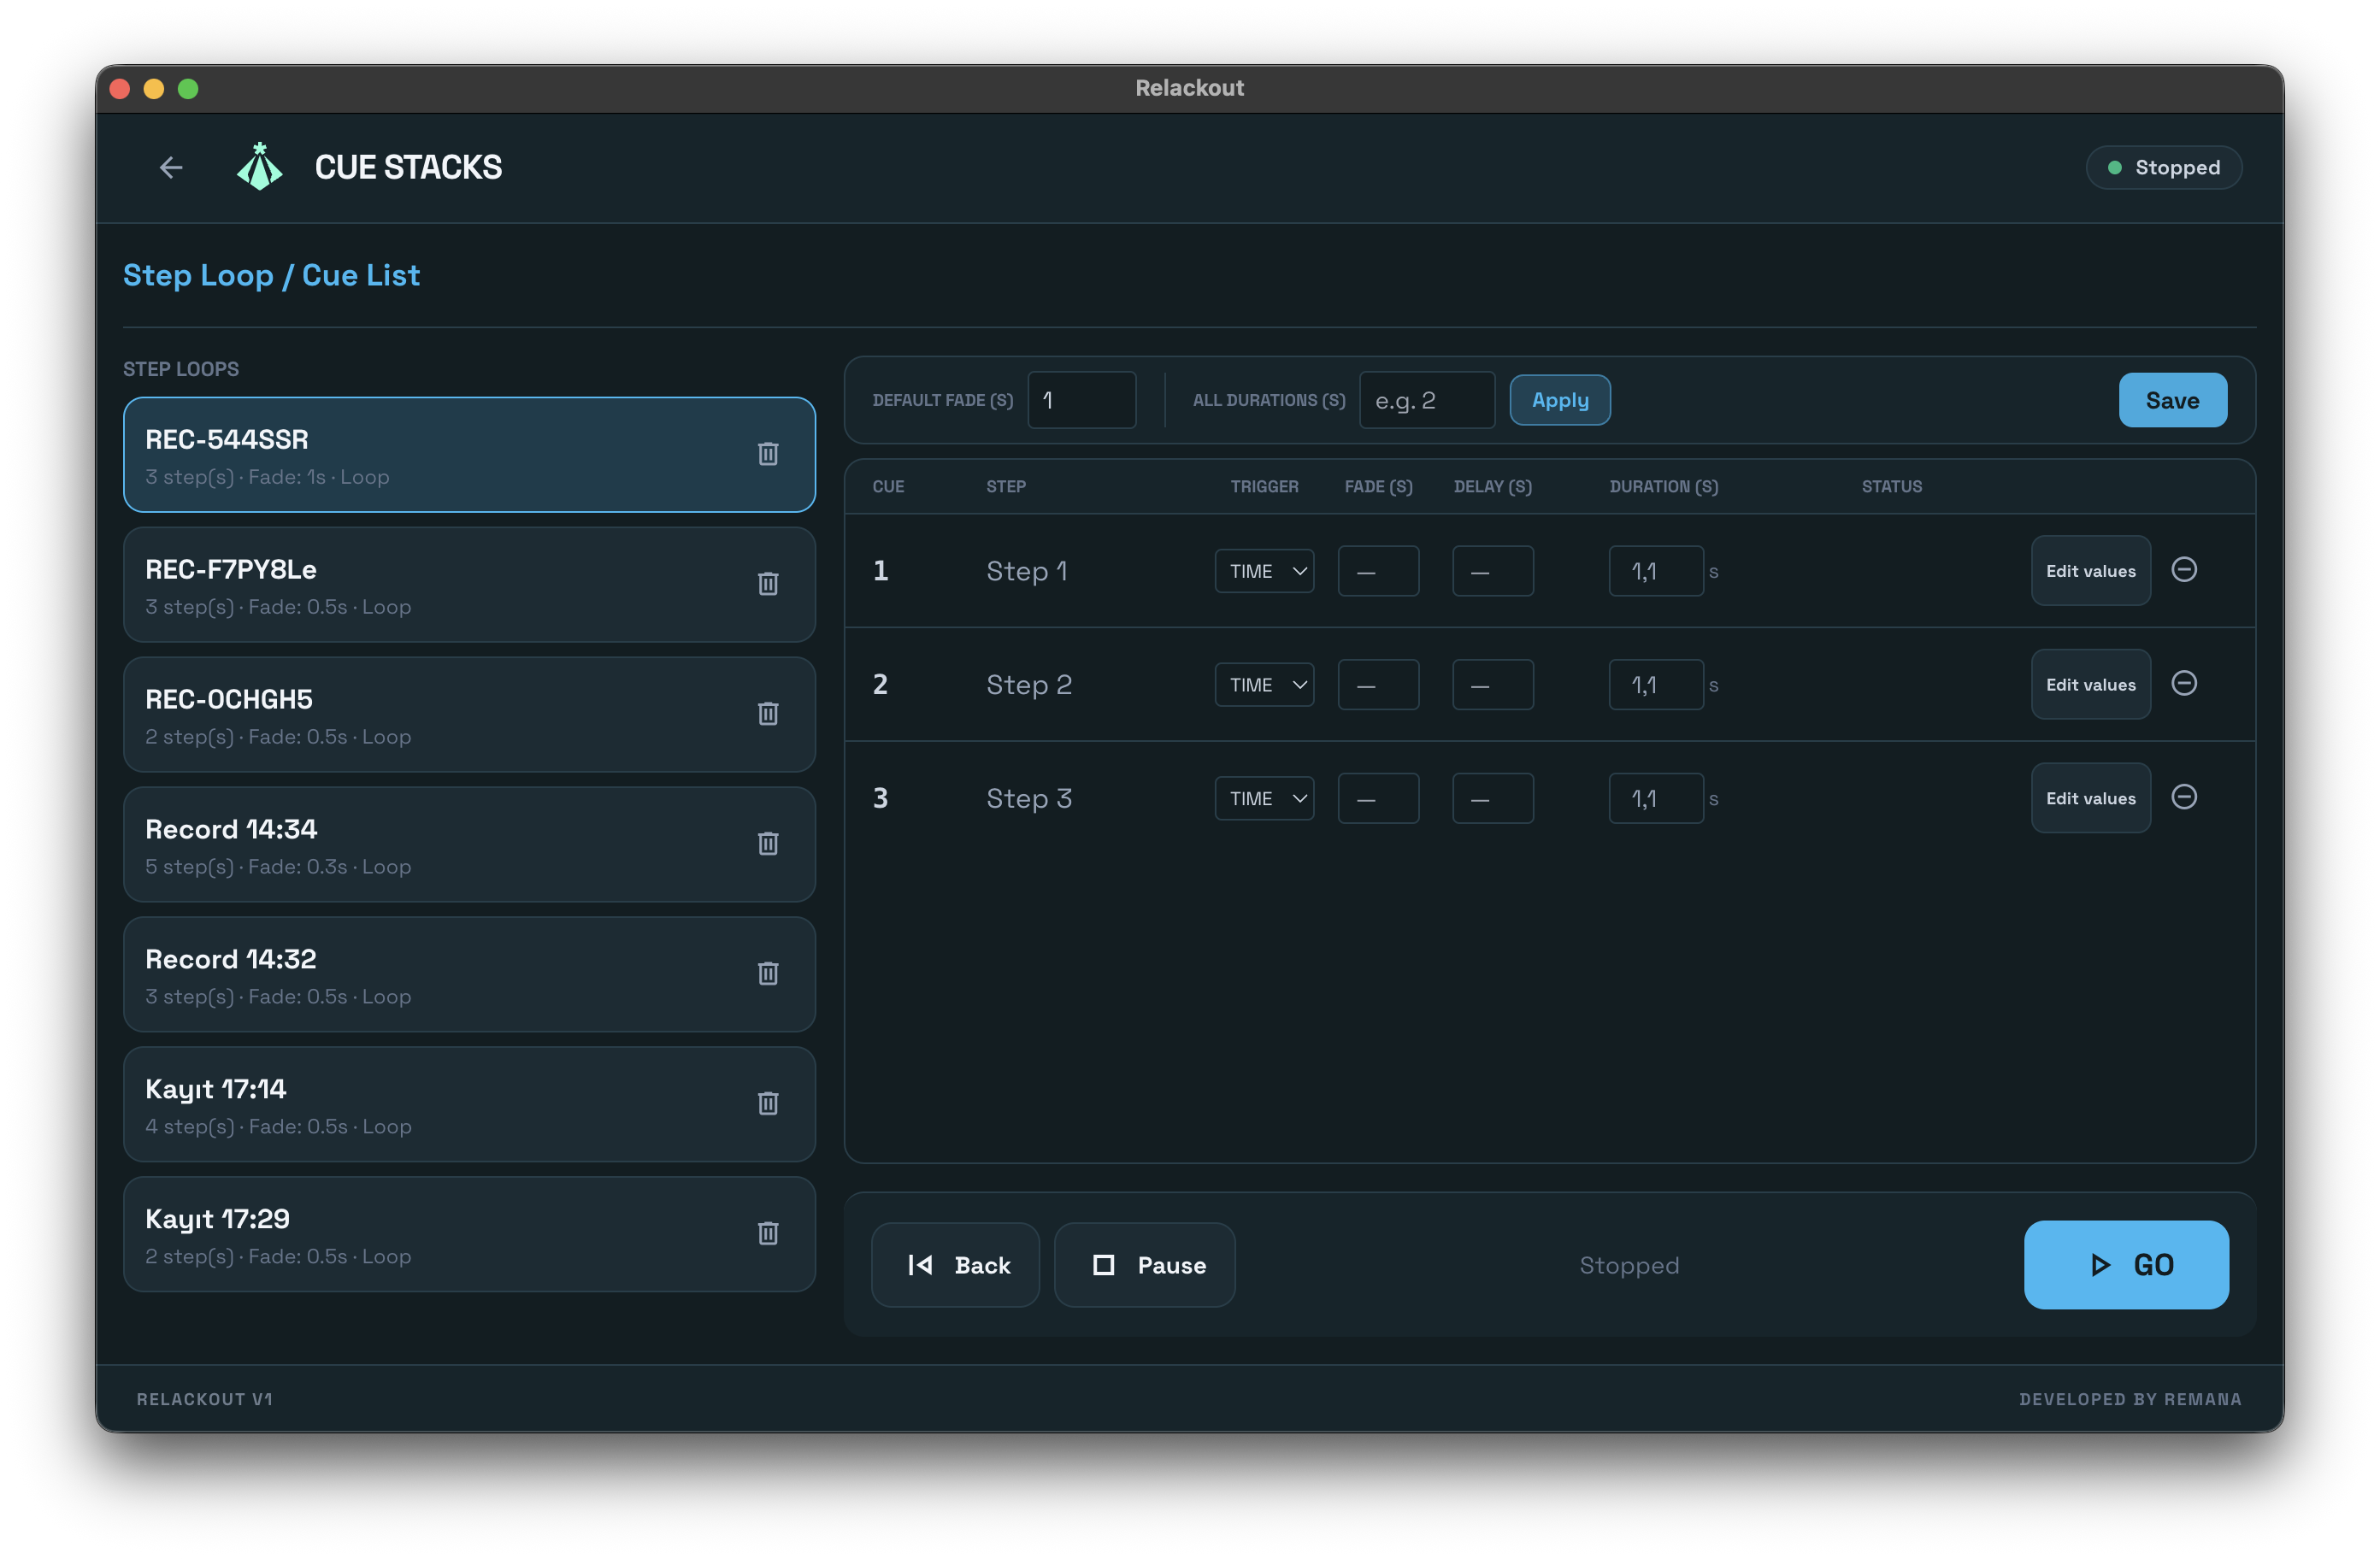Select the REC-F7PY8Le step loop
This screenshot has height=1559, width=2380.
click(469, 585)
